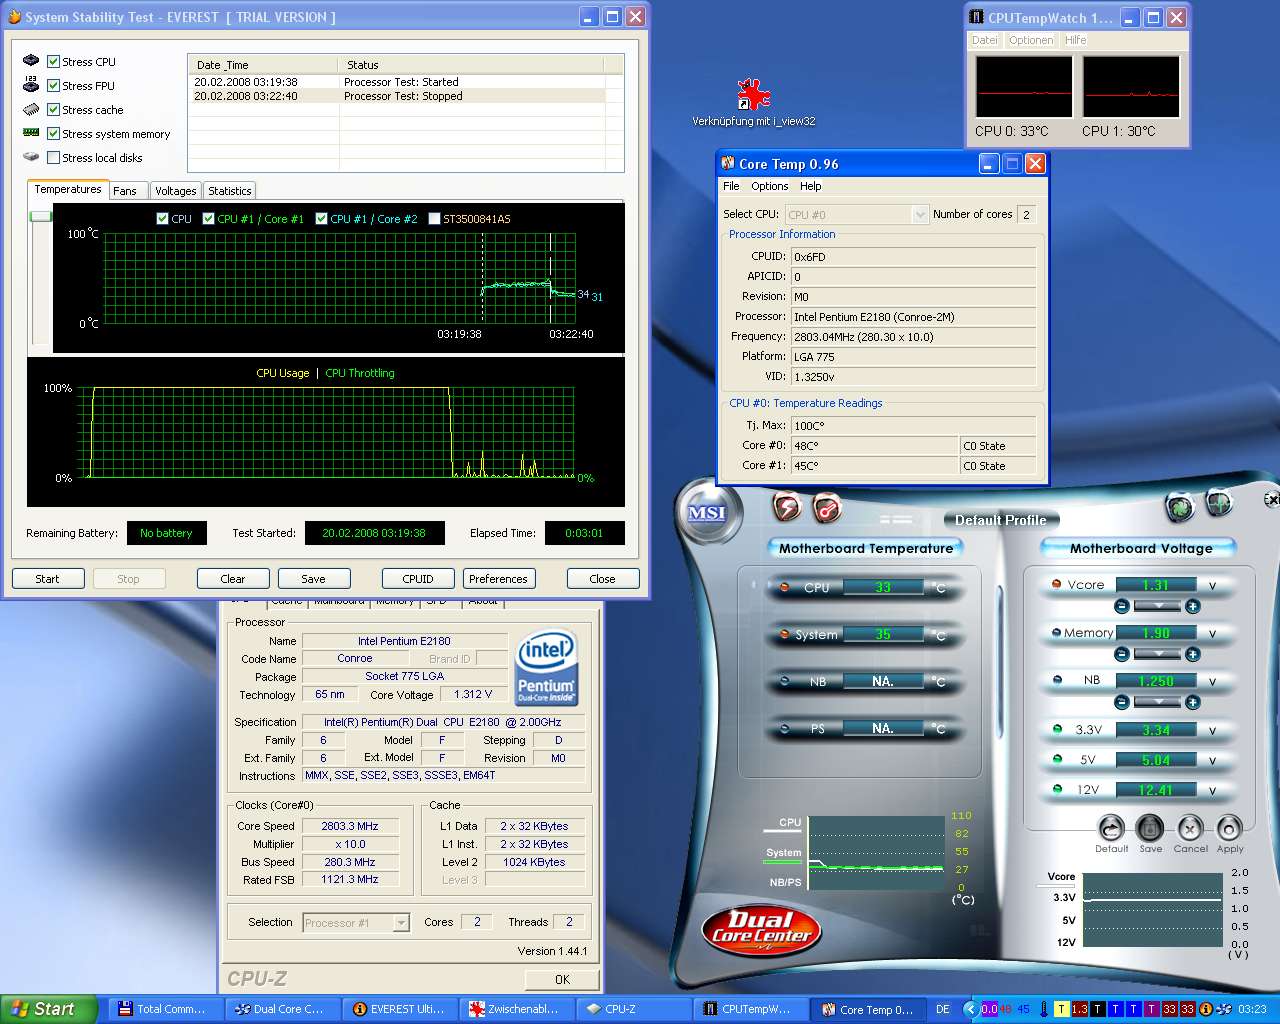Click the MSI logo in Dual Core Center
This screenshot has width=1280, height=1024.
coord(707,513)
